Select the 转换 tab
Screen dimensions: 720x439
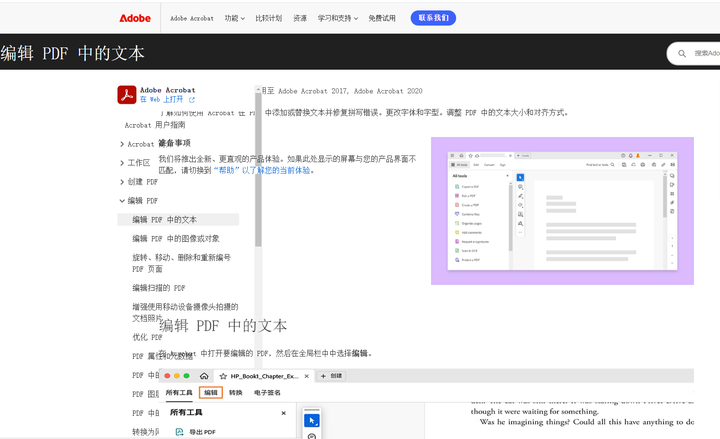[236, 393]
